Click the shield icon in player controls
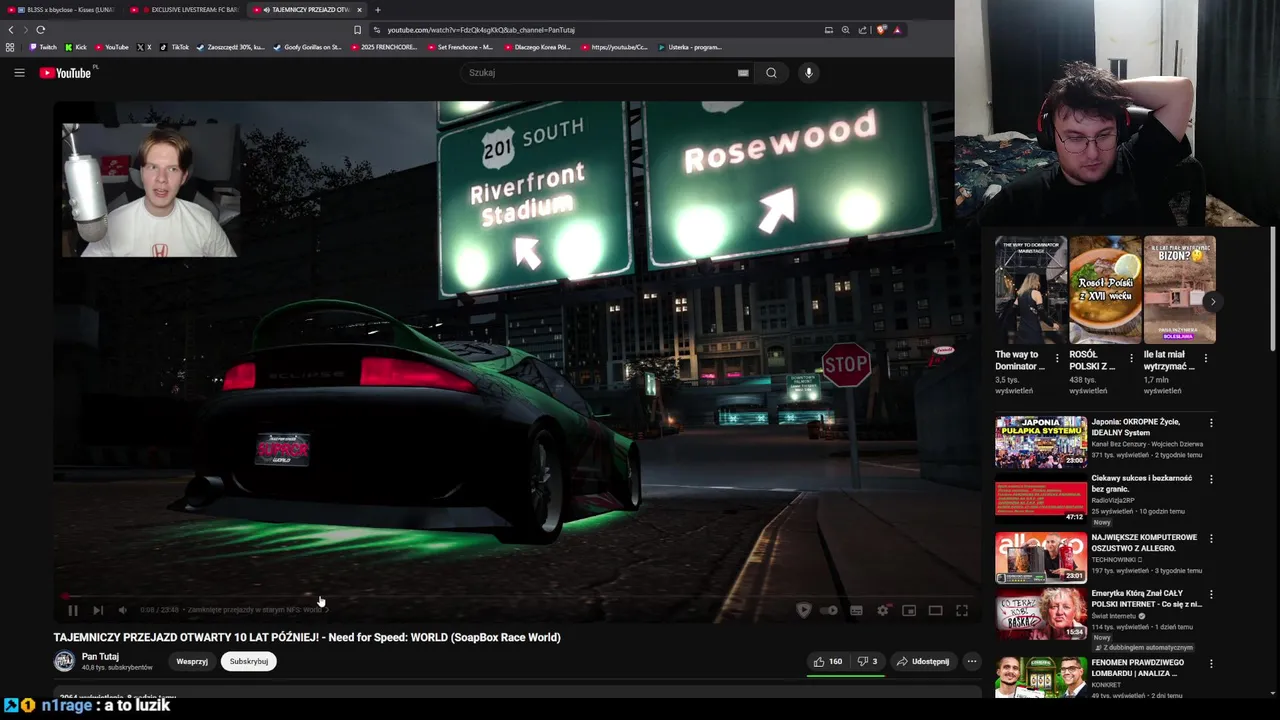The height and width of the screenshot is (720, 1280). pos(803,610)
